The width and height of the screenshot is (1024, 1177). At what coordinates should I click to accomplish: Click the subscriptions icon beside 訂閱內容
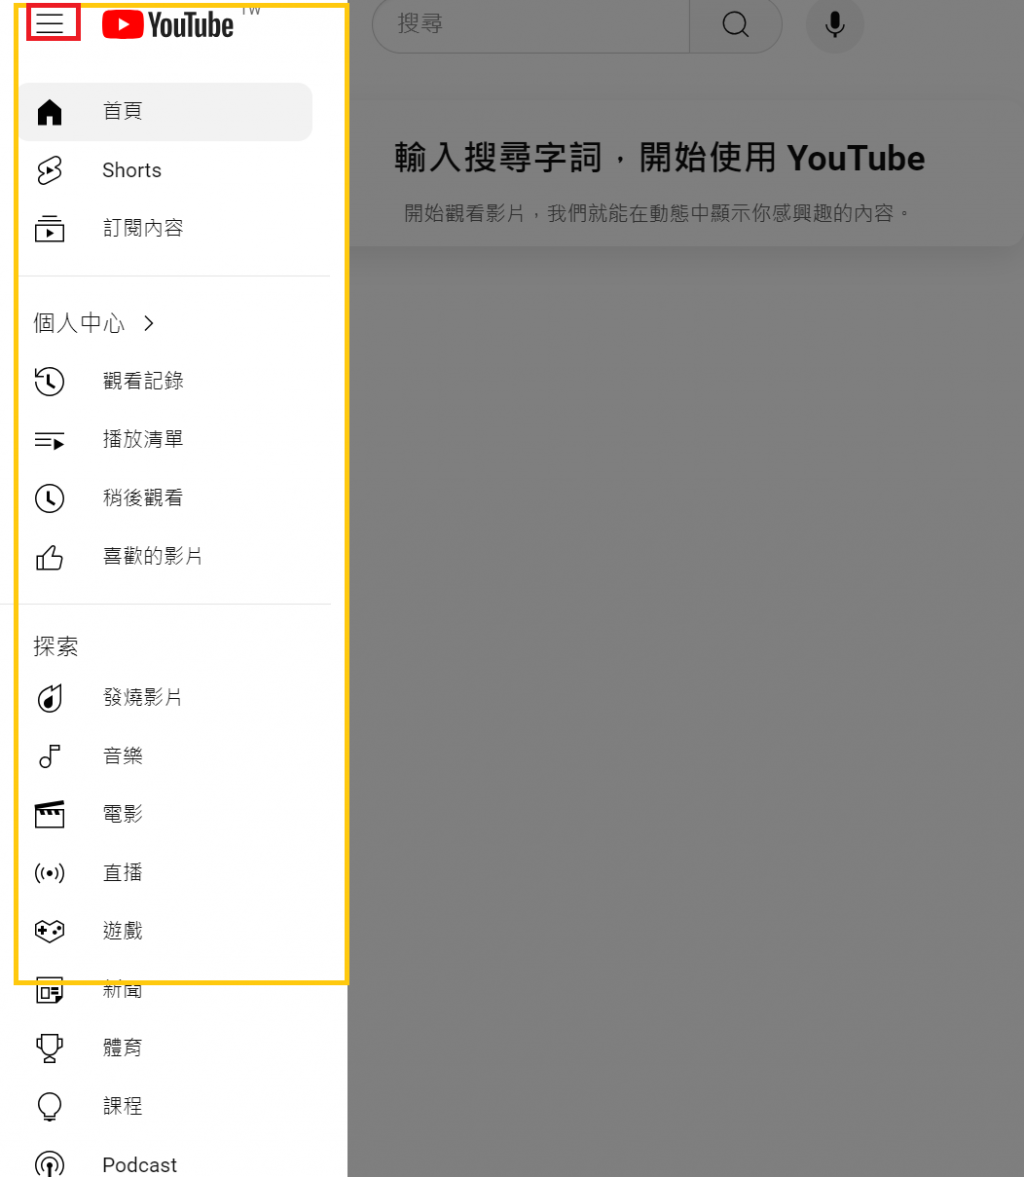pyautogui.click(x=50, y=228)
